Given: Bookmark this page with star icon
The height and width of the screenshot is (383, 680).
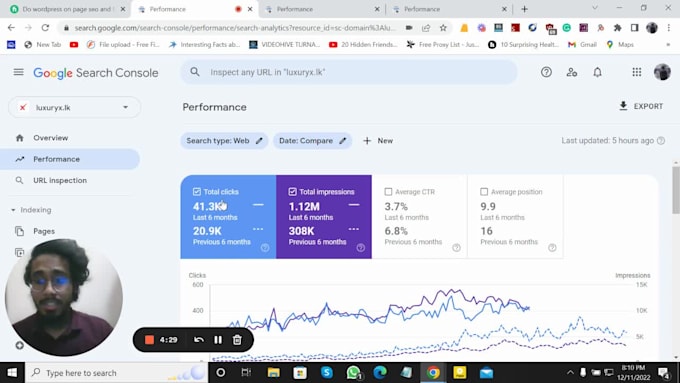Looking at the screenshot, I should coord(443,28).
